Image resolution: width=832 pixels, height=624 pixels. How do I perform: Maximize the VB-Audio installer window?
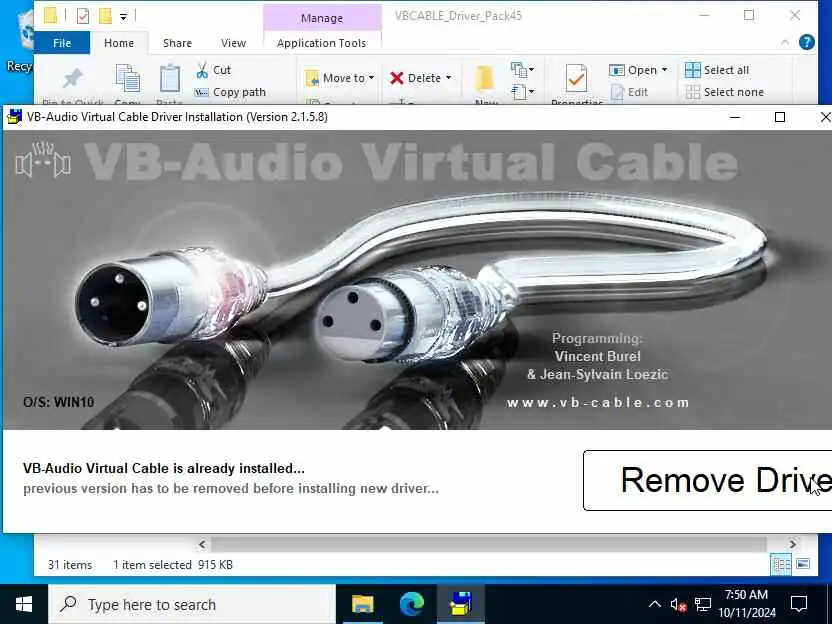[779, 117]
